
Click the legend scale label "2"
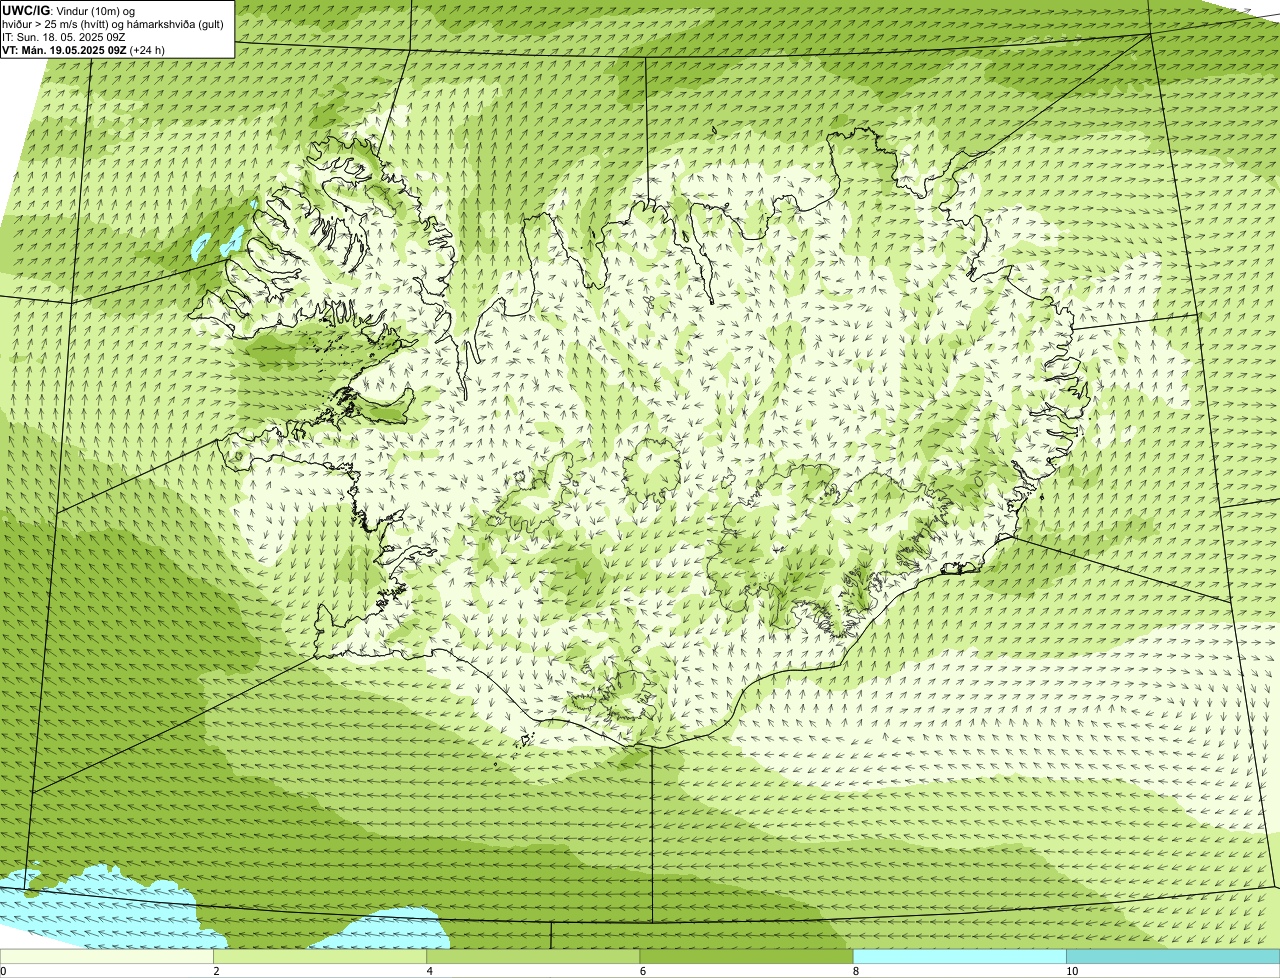pyautogui.click(x=216, y=971)
